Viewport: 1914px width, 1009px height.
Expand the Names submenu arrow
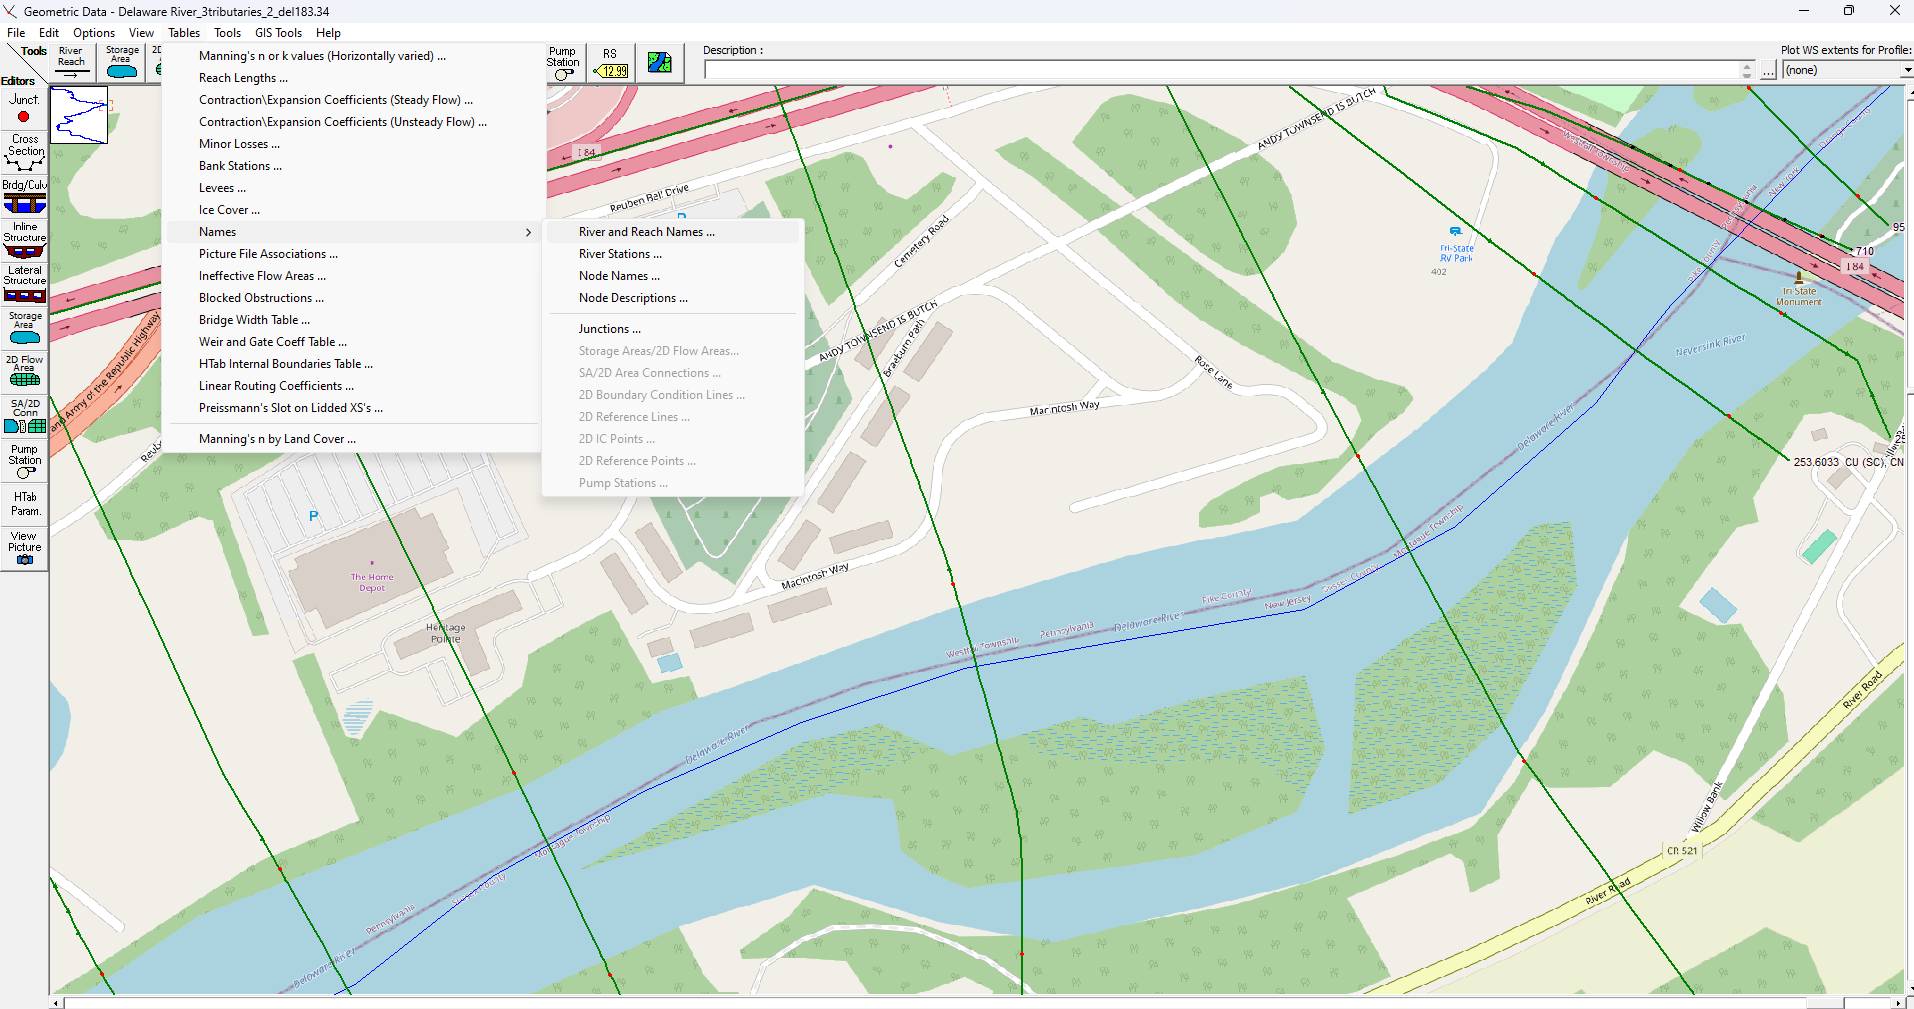(528, 232)
